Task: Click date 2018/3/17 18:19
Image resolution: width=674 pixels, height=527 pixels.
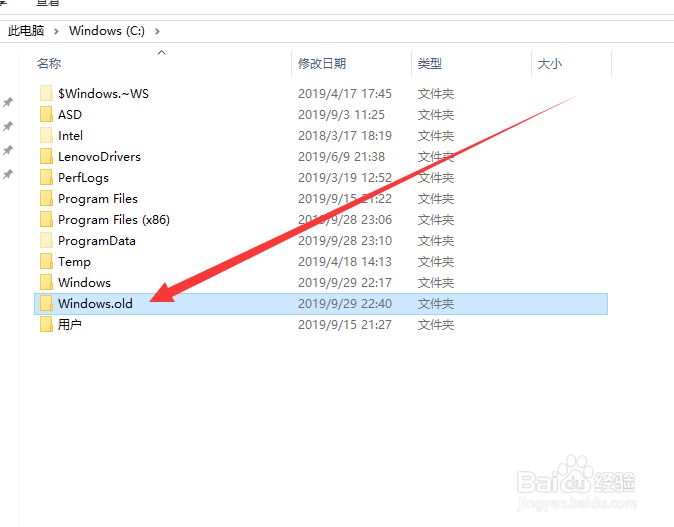Action: coord(345,136)
